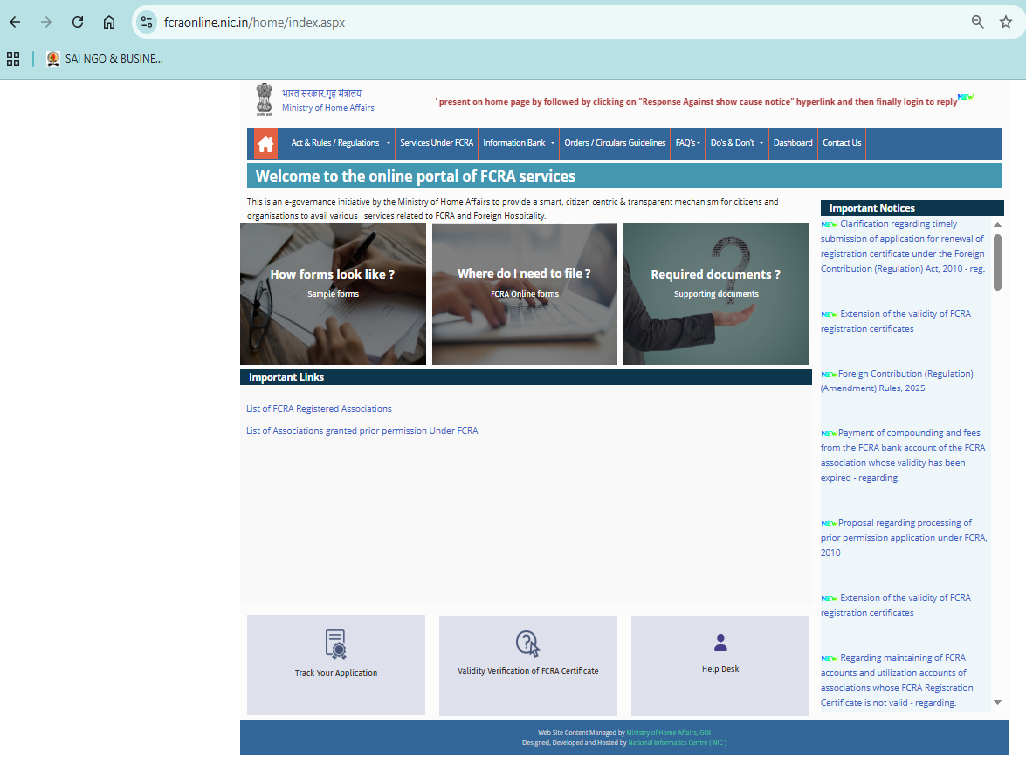
Task: Click Validity Verification question-mark icon
Action: click(x=527, y=644)
